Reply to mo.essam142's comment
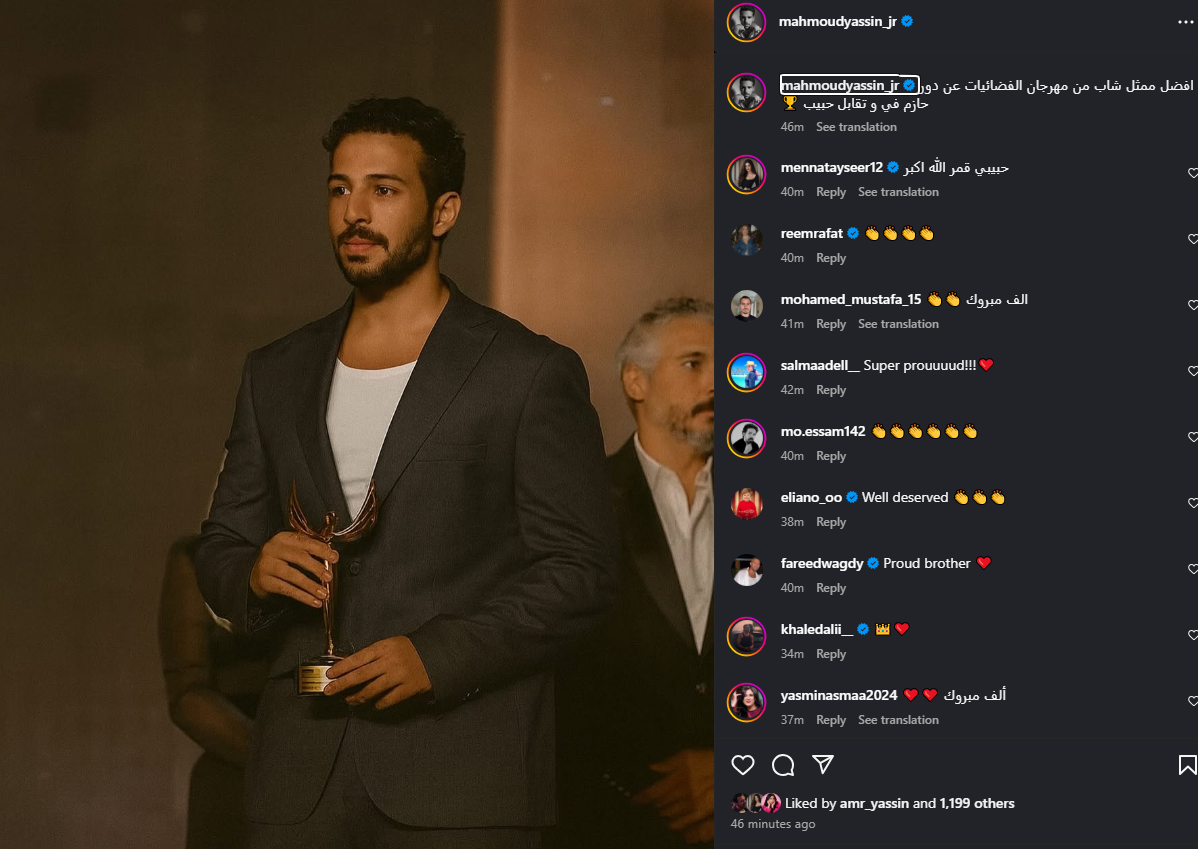The width and height of the screenshot is (1198, 849). click(x=831, y=455)
